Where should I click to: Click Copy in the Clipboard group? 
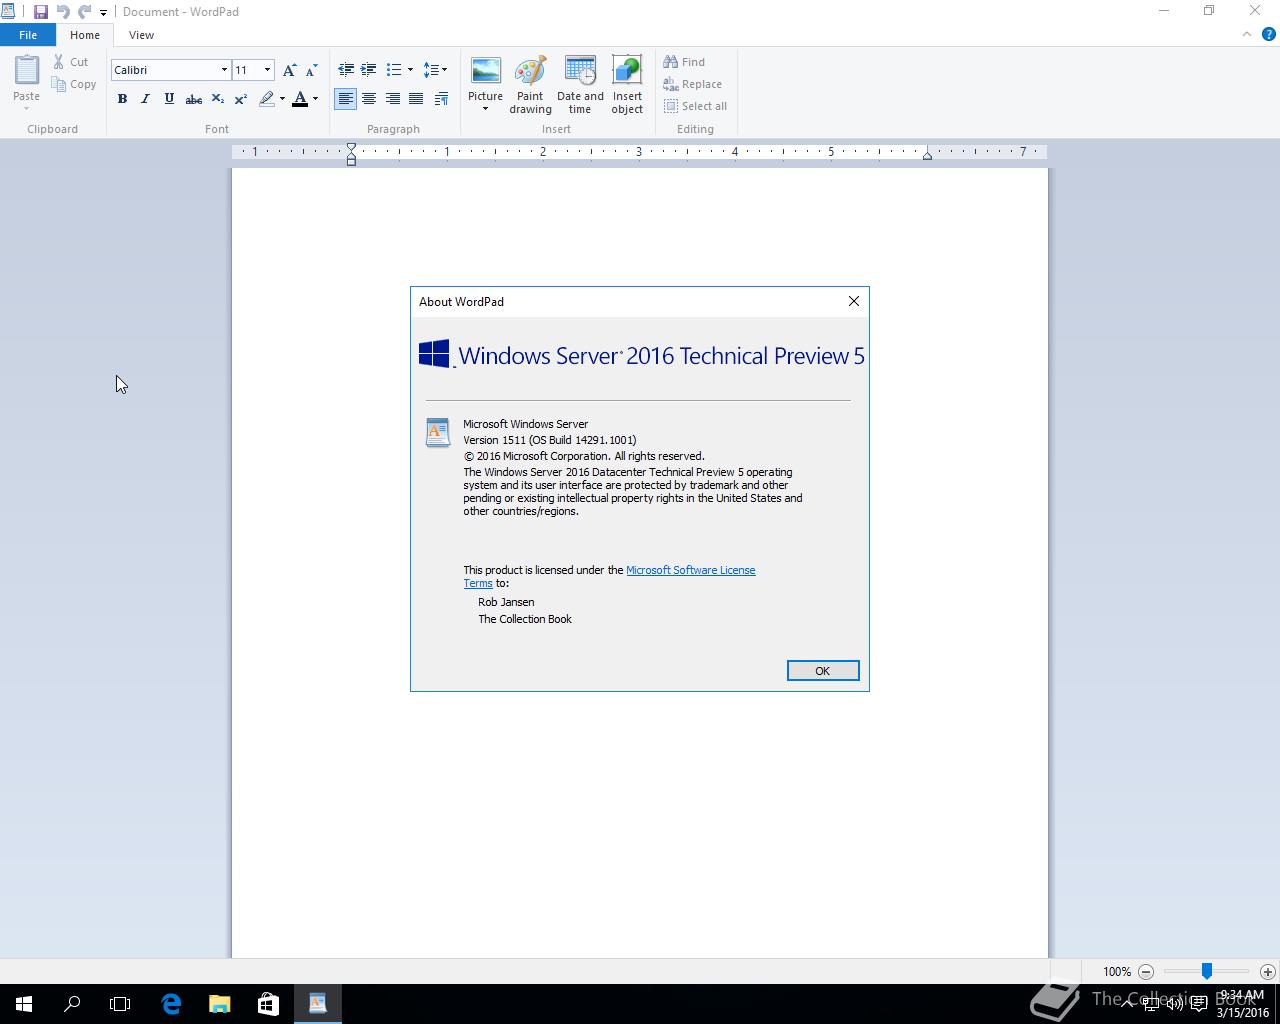pos(74,84)
